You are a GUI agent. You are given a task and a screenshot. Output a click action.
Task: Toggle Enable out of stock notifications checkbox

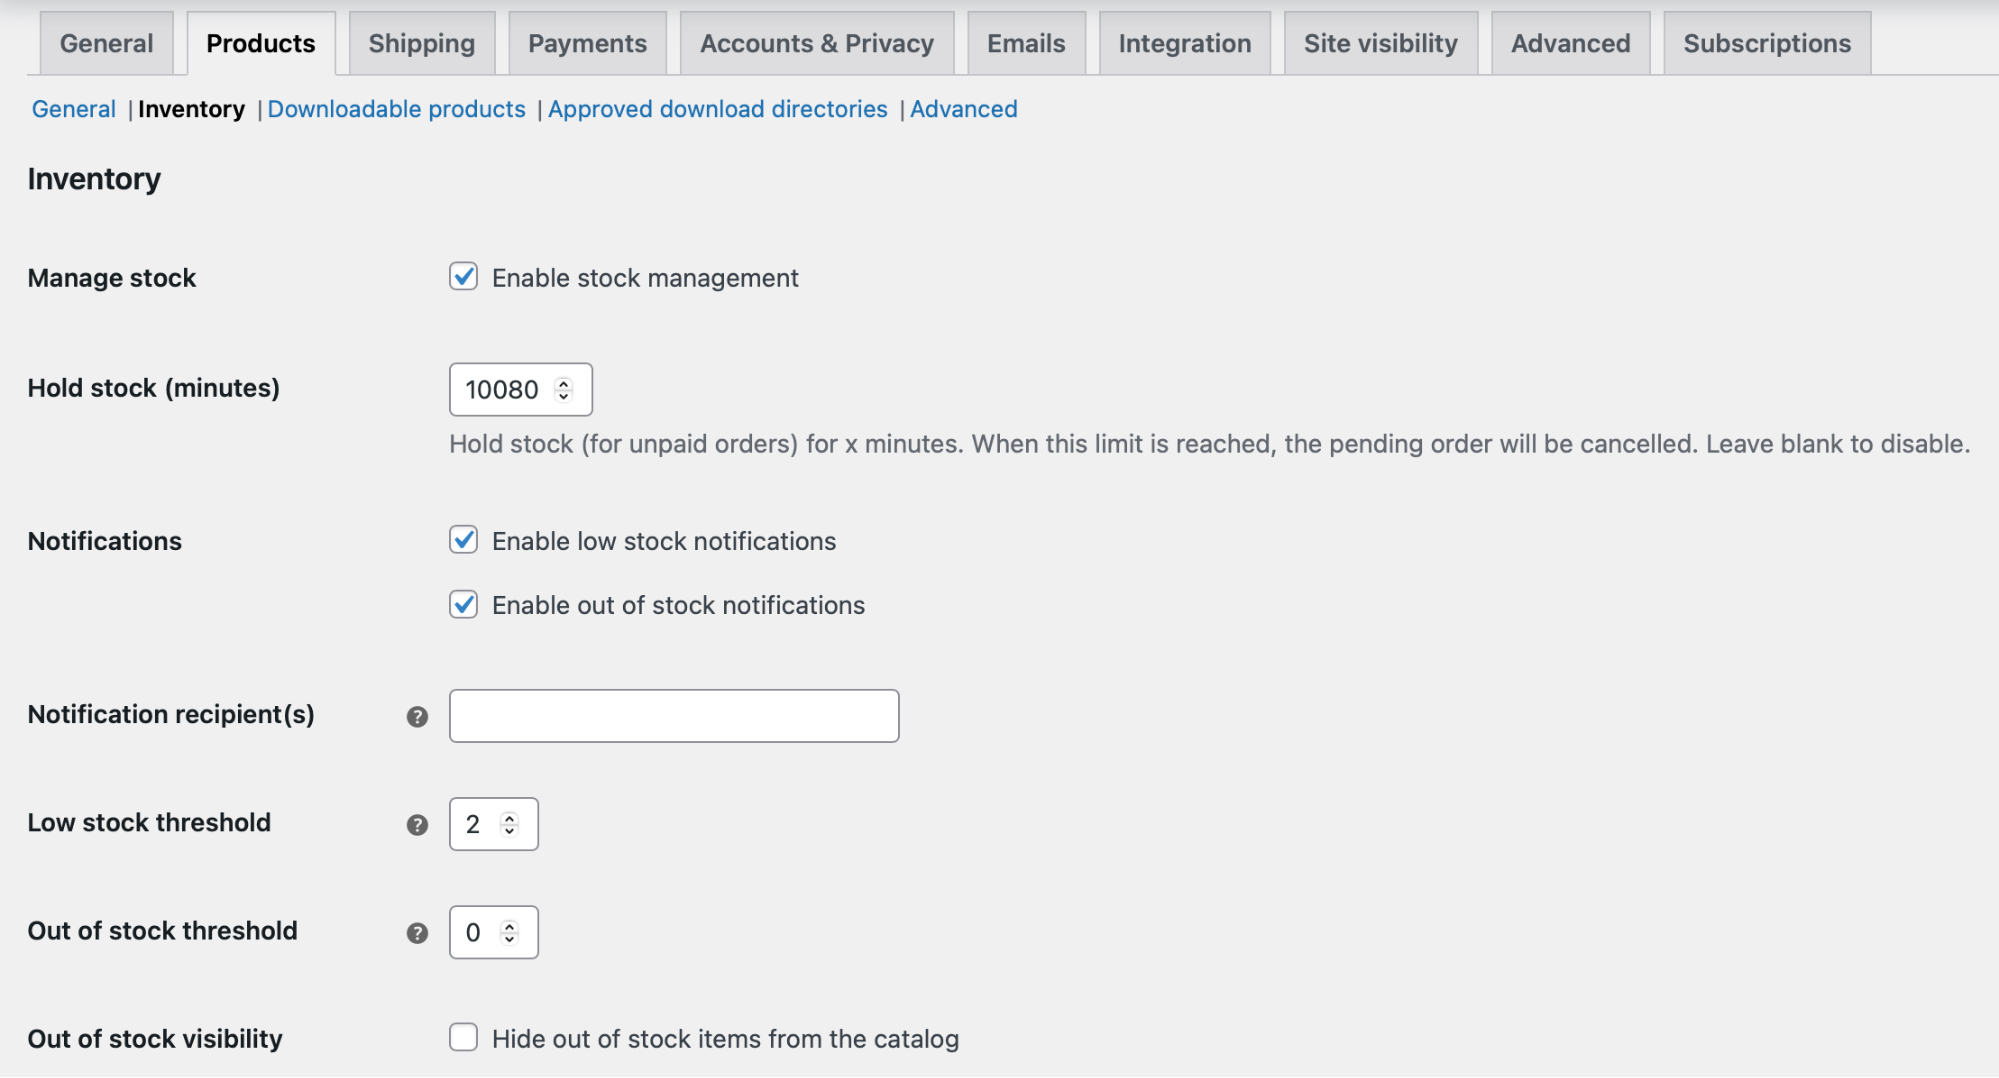point(463,605)
